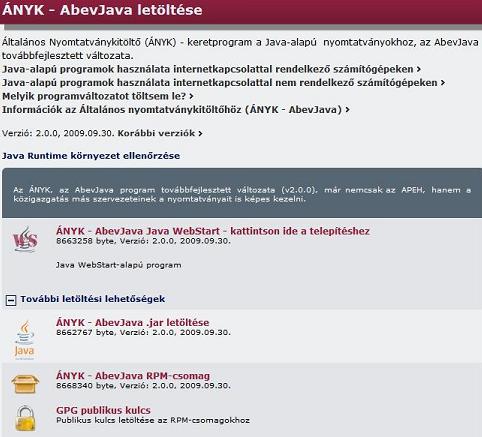Click the GPG padlock icon
The height and width of the screenshot is (437, 482).
[x=25, y=418]
